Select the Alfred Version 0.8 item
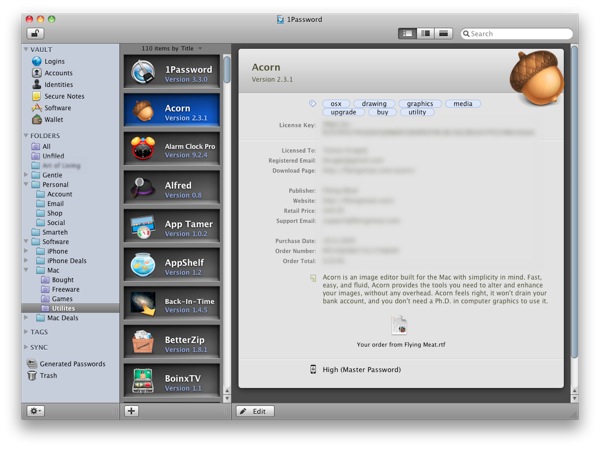Screen dimensions: 600x449 click(x=172, y=188)
